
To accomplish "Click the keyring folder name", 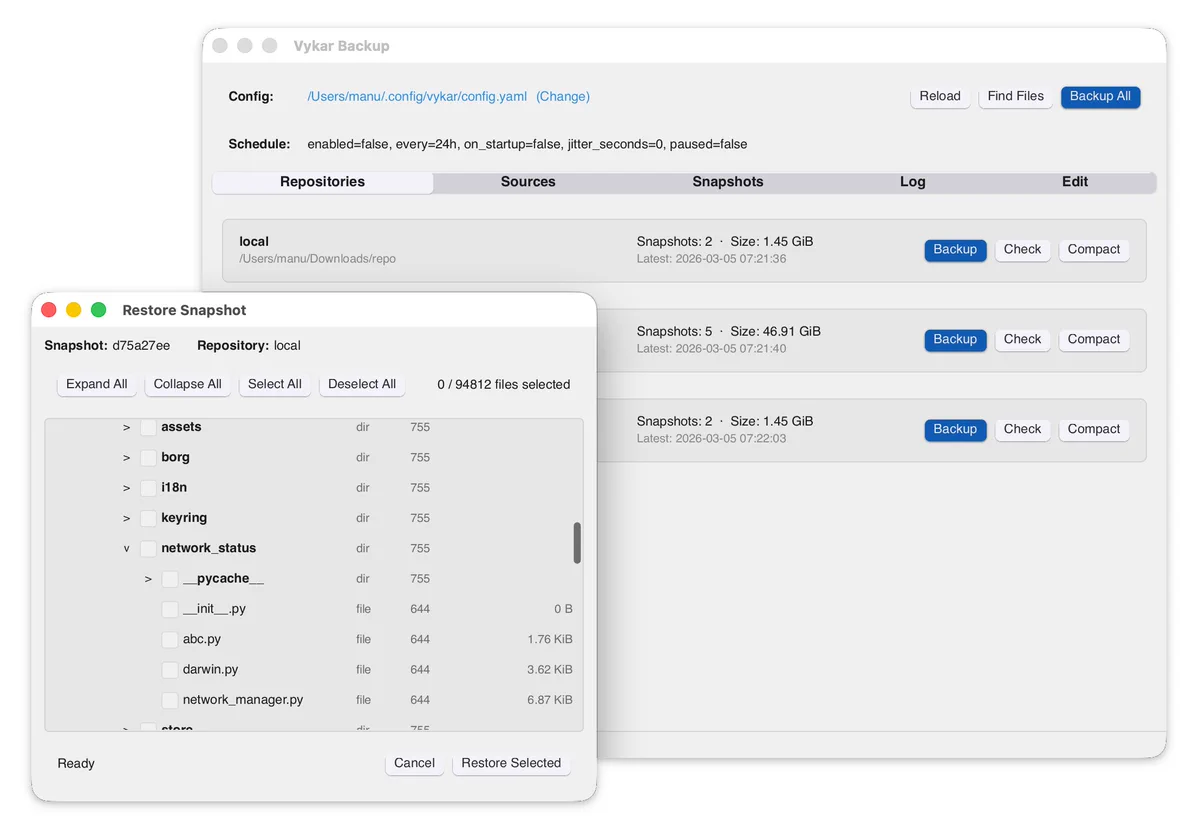I will point(184,518).
